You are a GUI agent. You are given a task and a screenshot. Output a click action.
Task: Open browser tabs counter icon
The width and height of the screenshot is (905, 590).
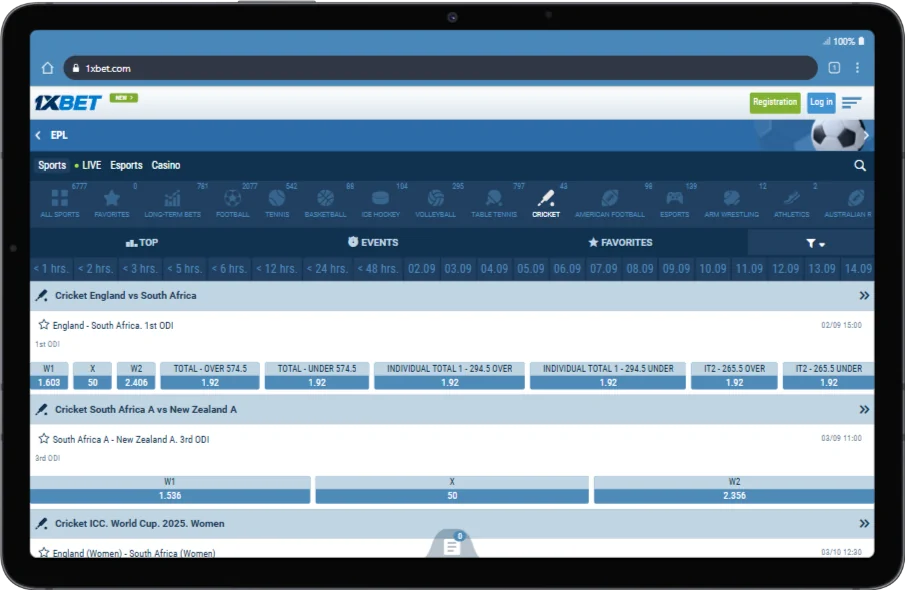(x=834, y=68)
